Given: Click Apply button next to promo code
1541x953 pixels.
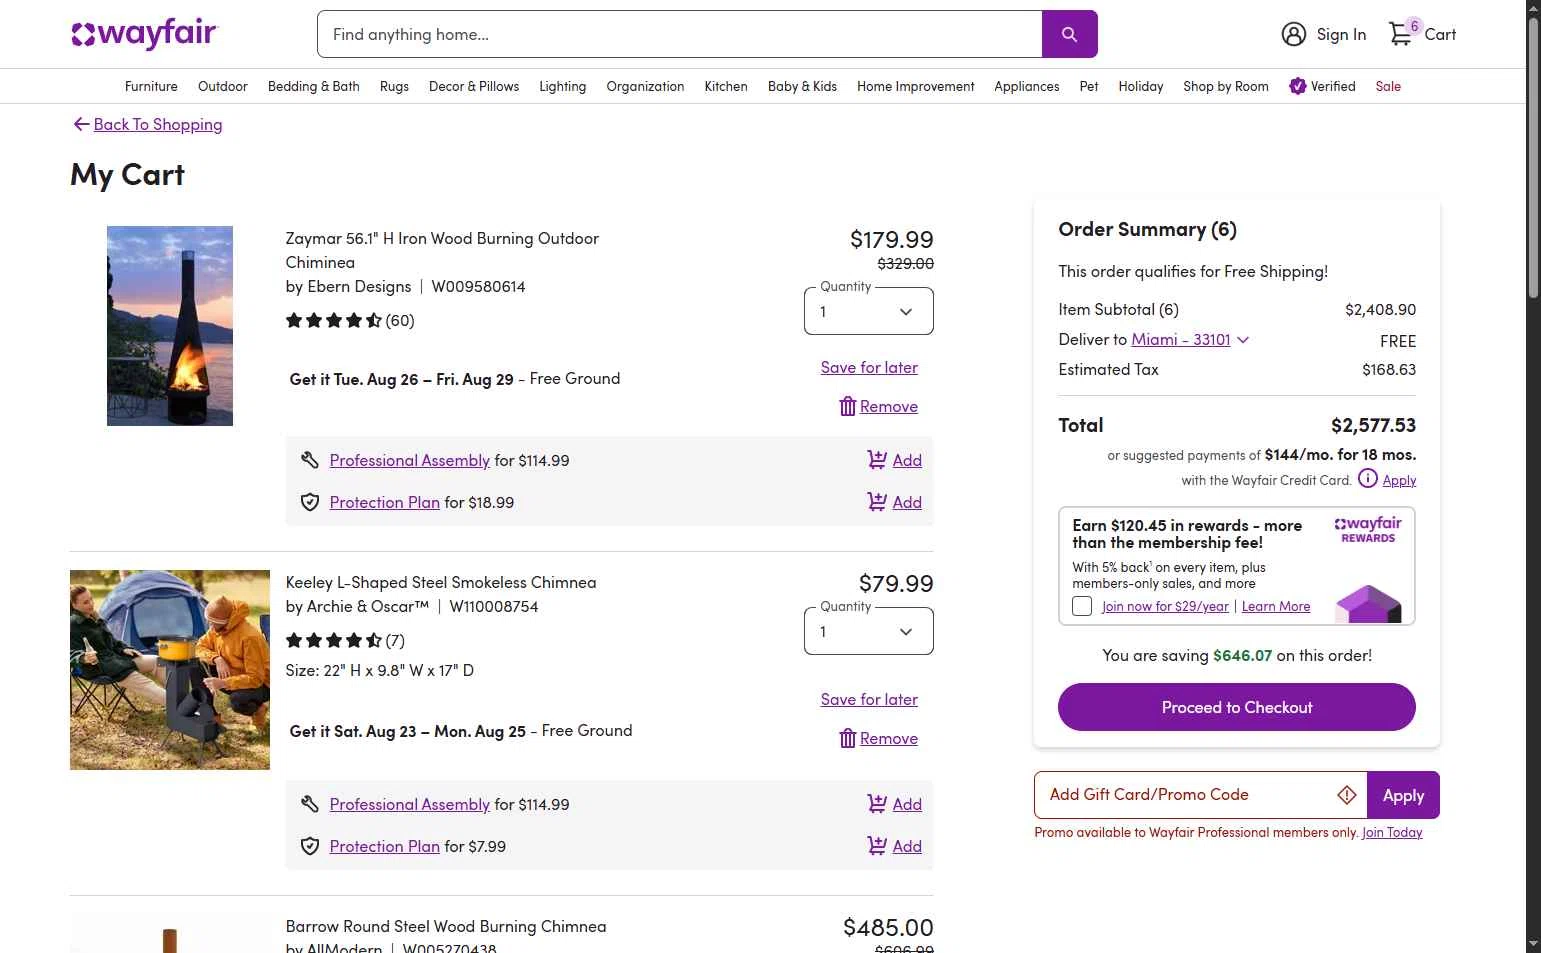Looking at the screenshot, I should point(1403,795).
